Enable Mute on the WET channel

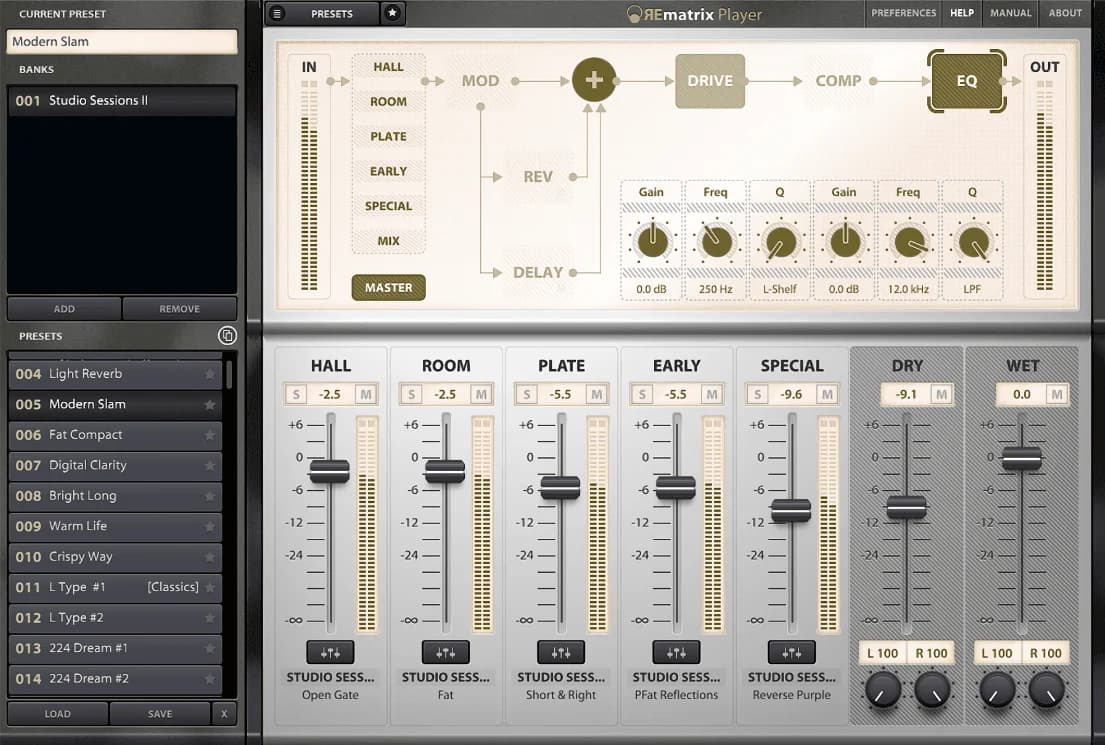click(1056, 394)
